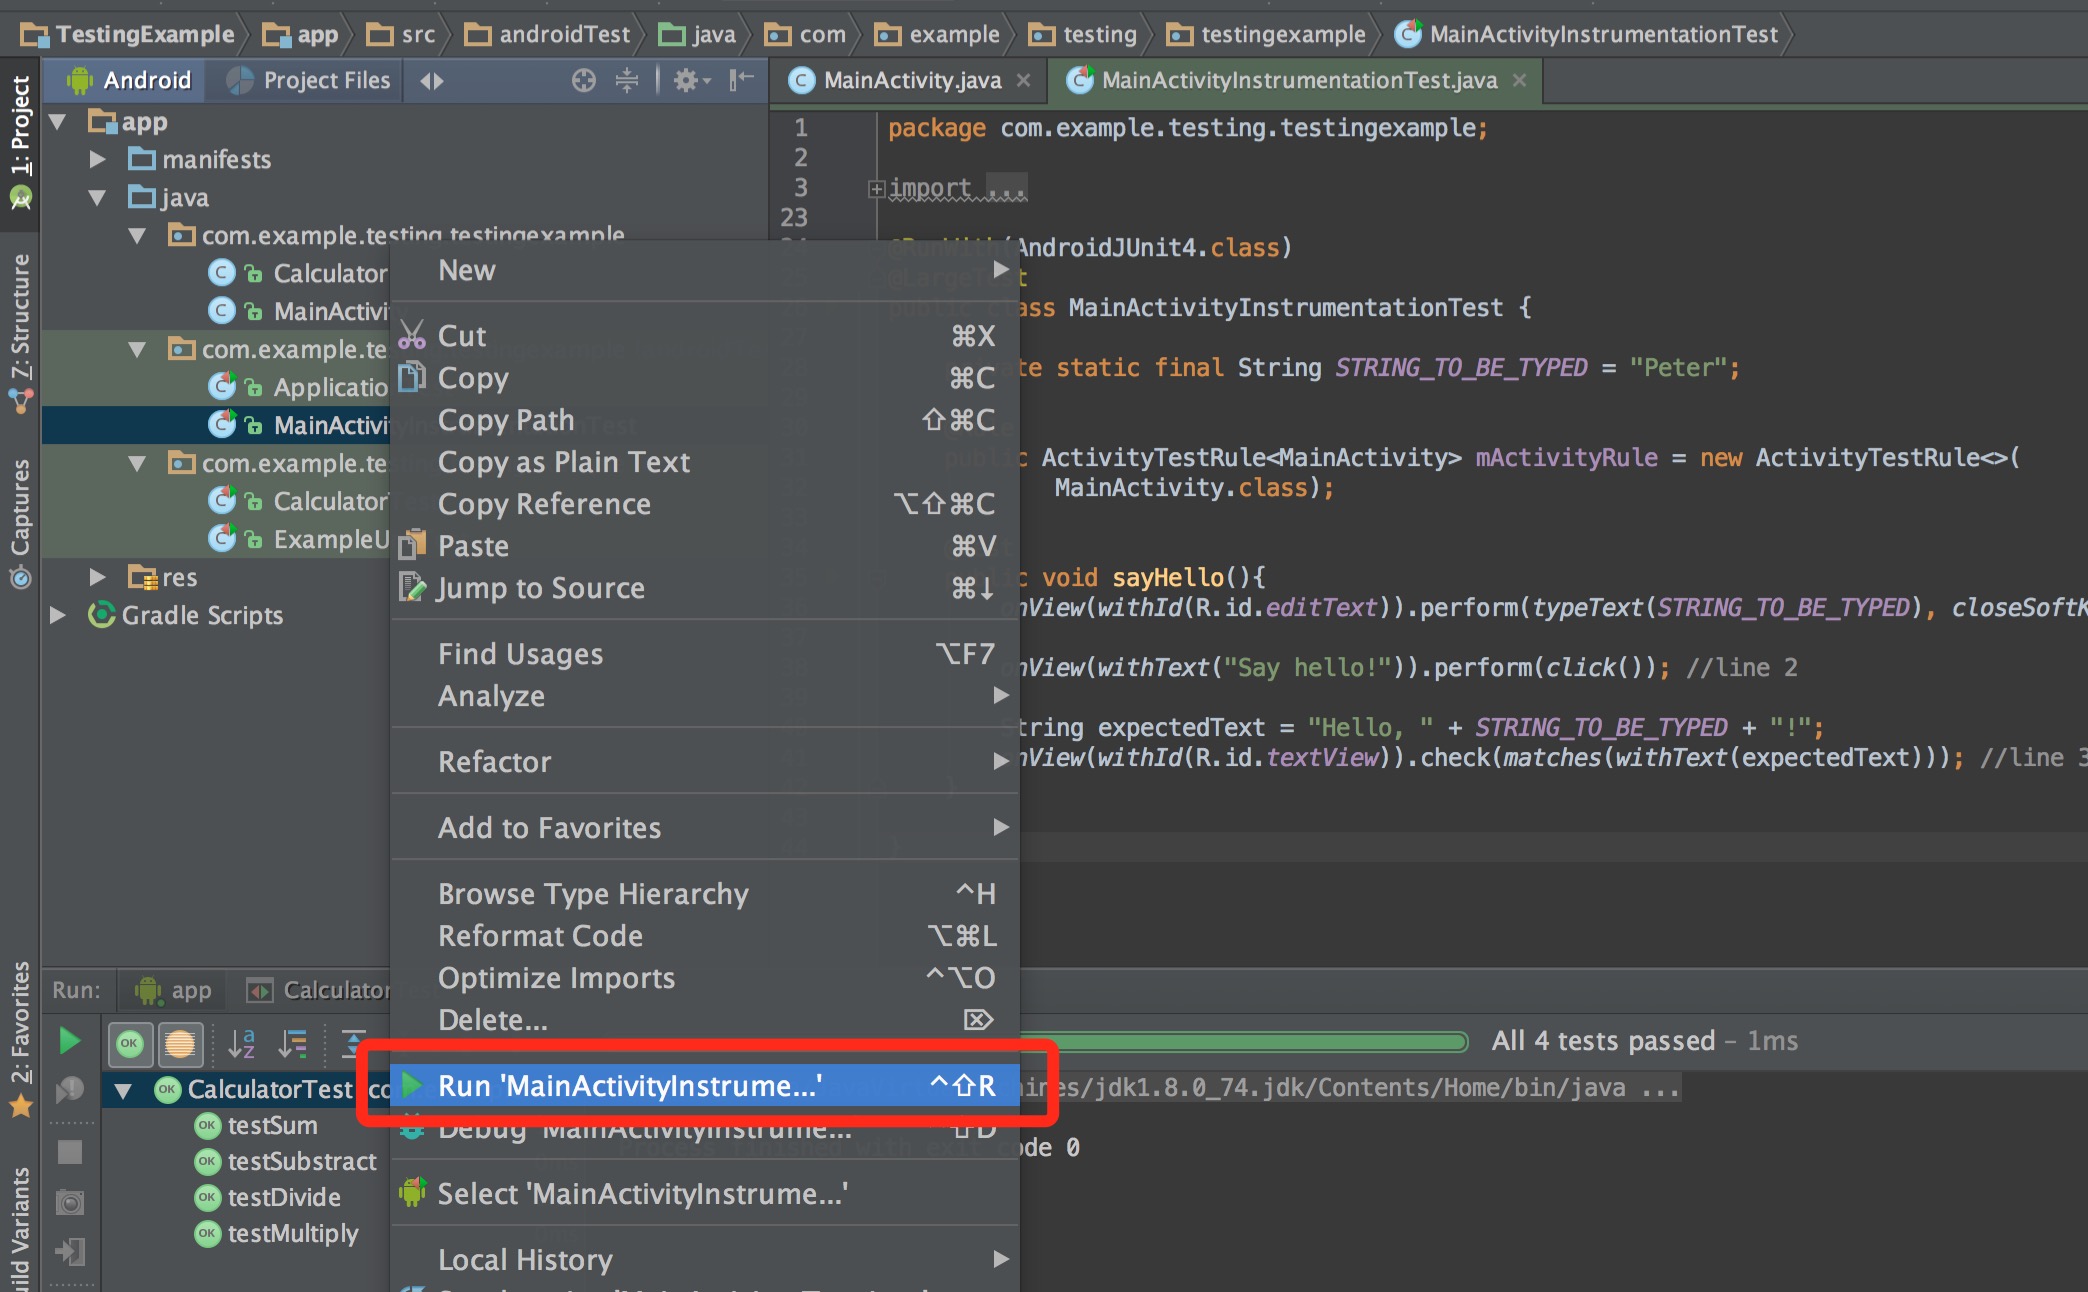This screenshot has height=1292, width=2088.
Task: Switch to the Project Files view tab
Action: pos(307,80)
